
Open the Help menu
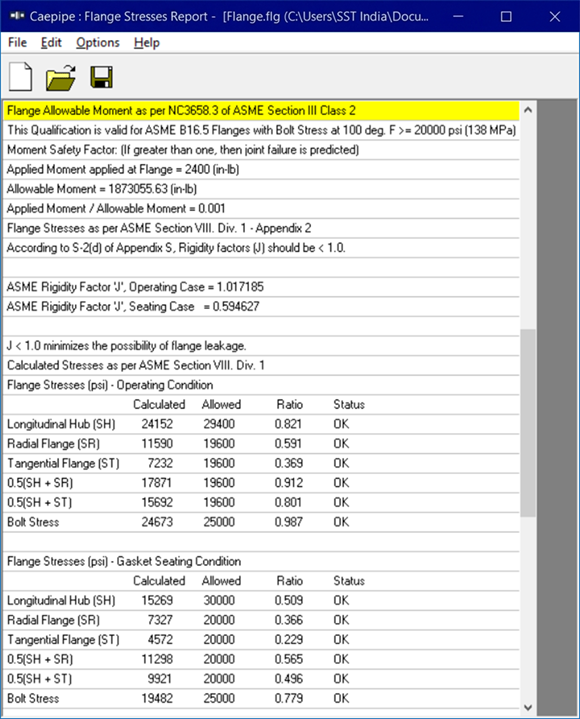(147, 43)
